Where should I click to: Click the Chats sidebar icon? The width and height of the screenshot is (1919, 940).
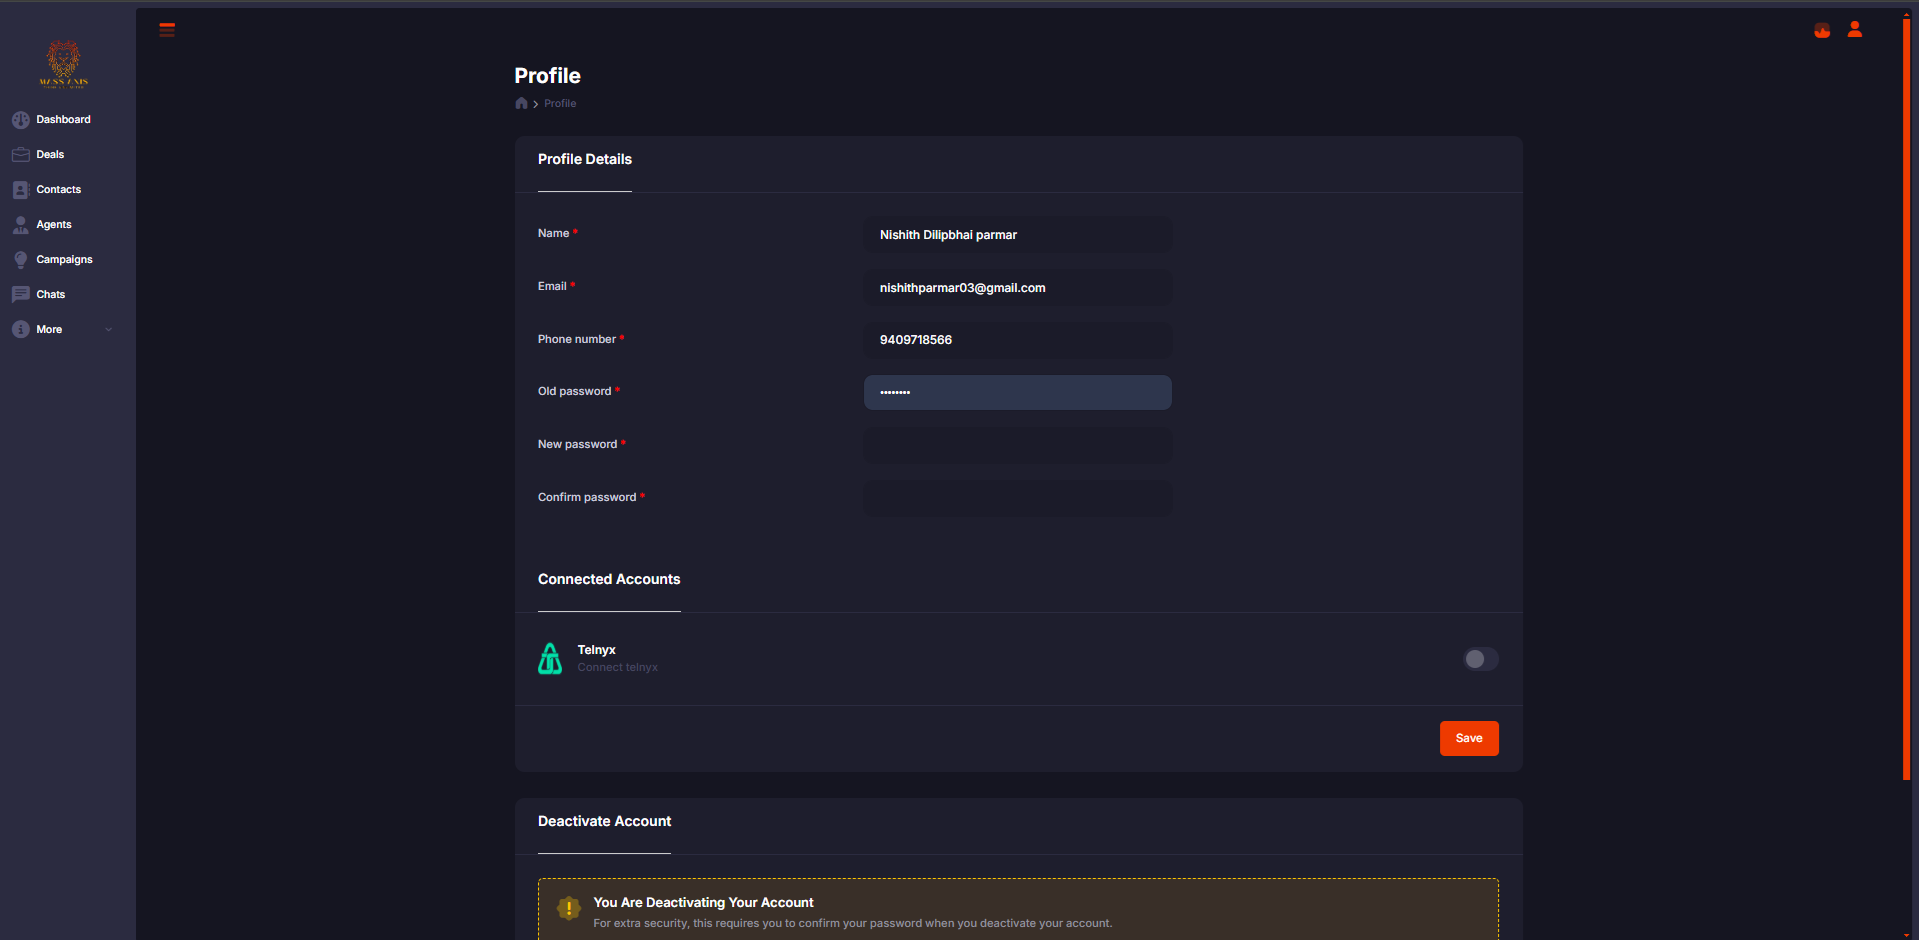pyautogui.click(x=20, y=295)
